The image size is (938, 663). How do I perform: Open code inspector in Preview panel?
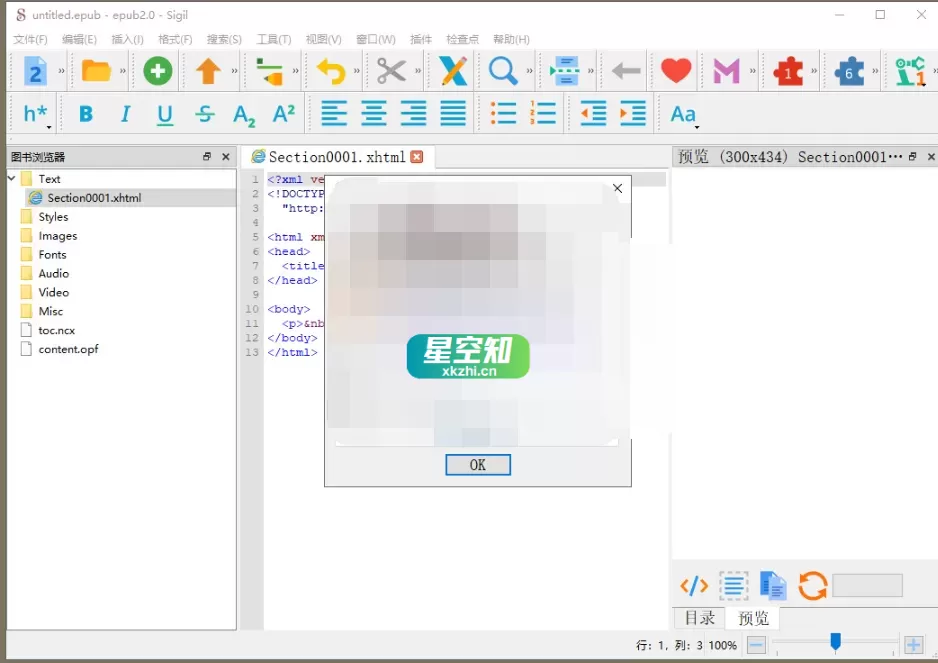pos(693,585)
